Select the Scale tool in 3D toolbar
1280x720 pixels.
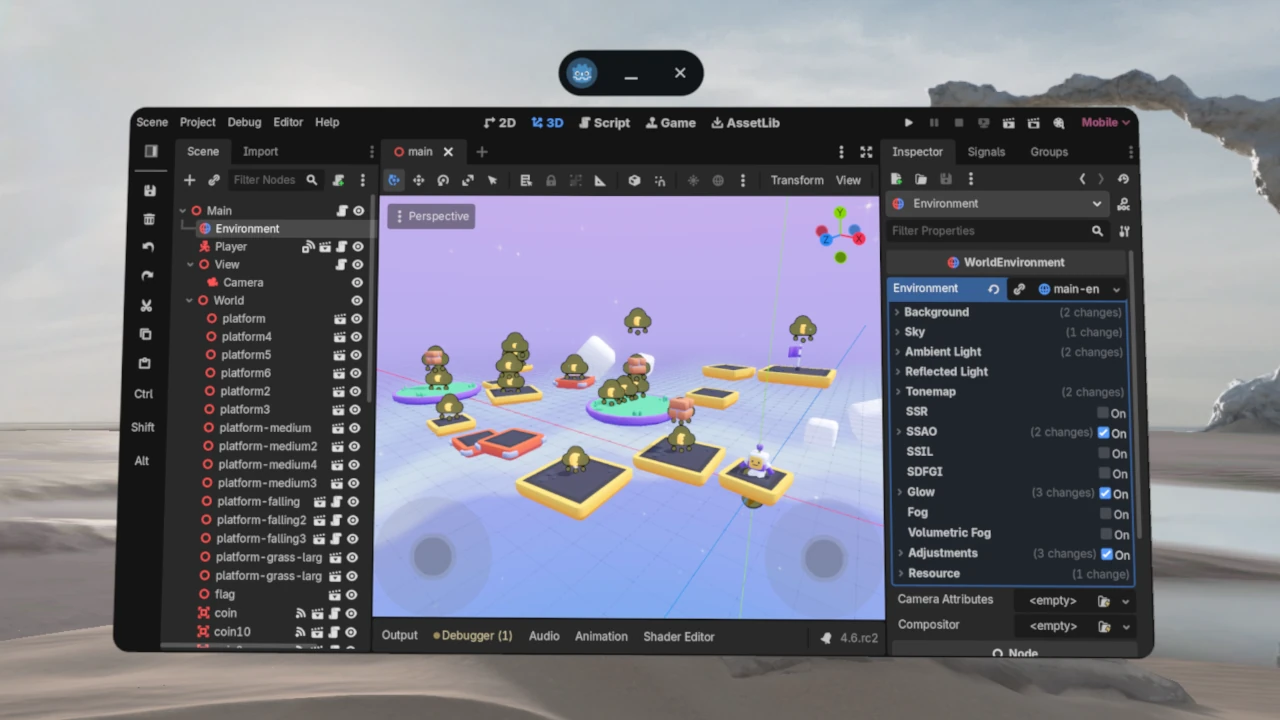(468, 180)
